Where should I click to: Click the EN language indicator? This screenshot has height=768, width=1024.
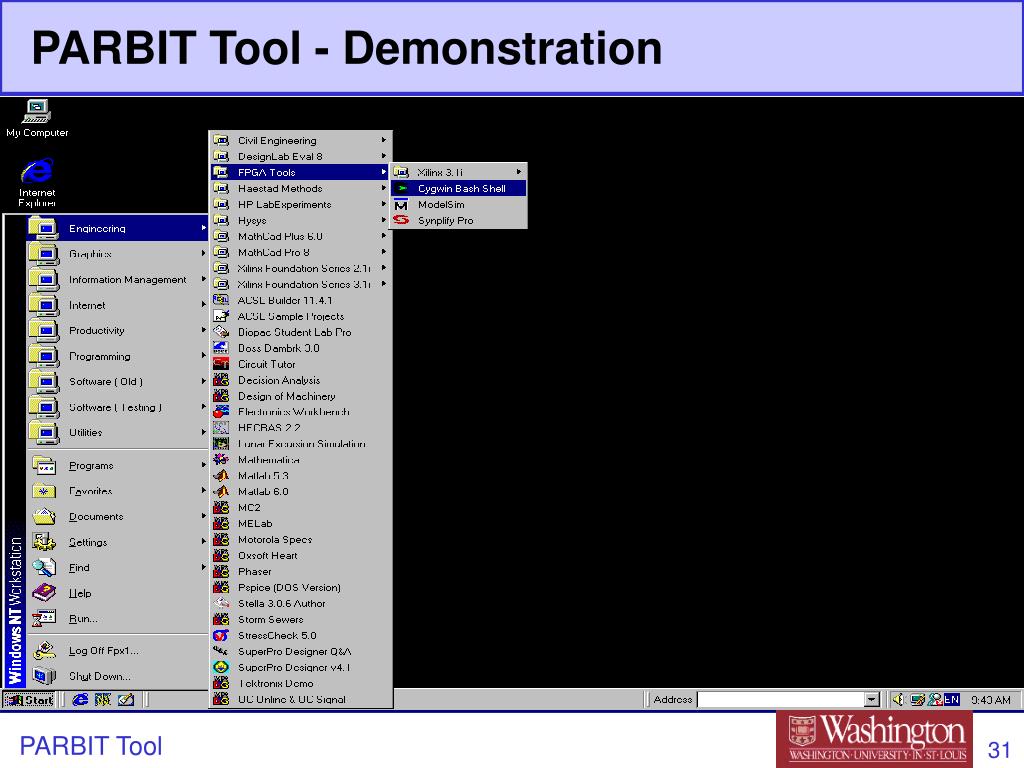click(952, 699)
